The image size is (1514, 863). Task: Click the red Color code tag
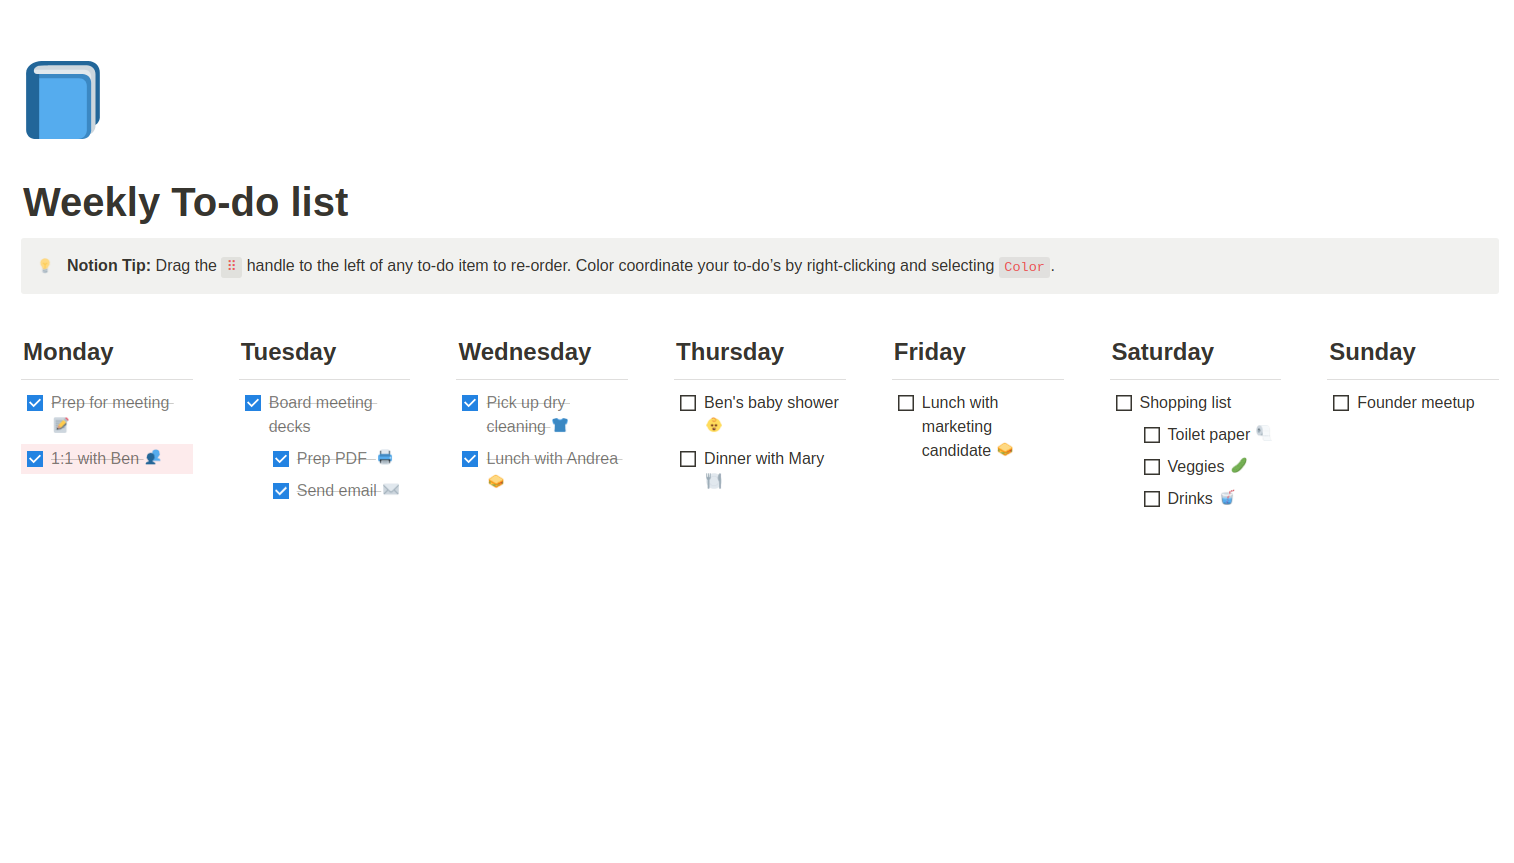1023,267
